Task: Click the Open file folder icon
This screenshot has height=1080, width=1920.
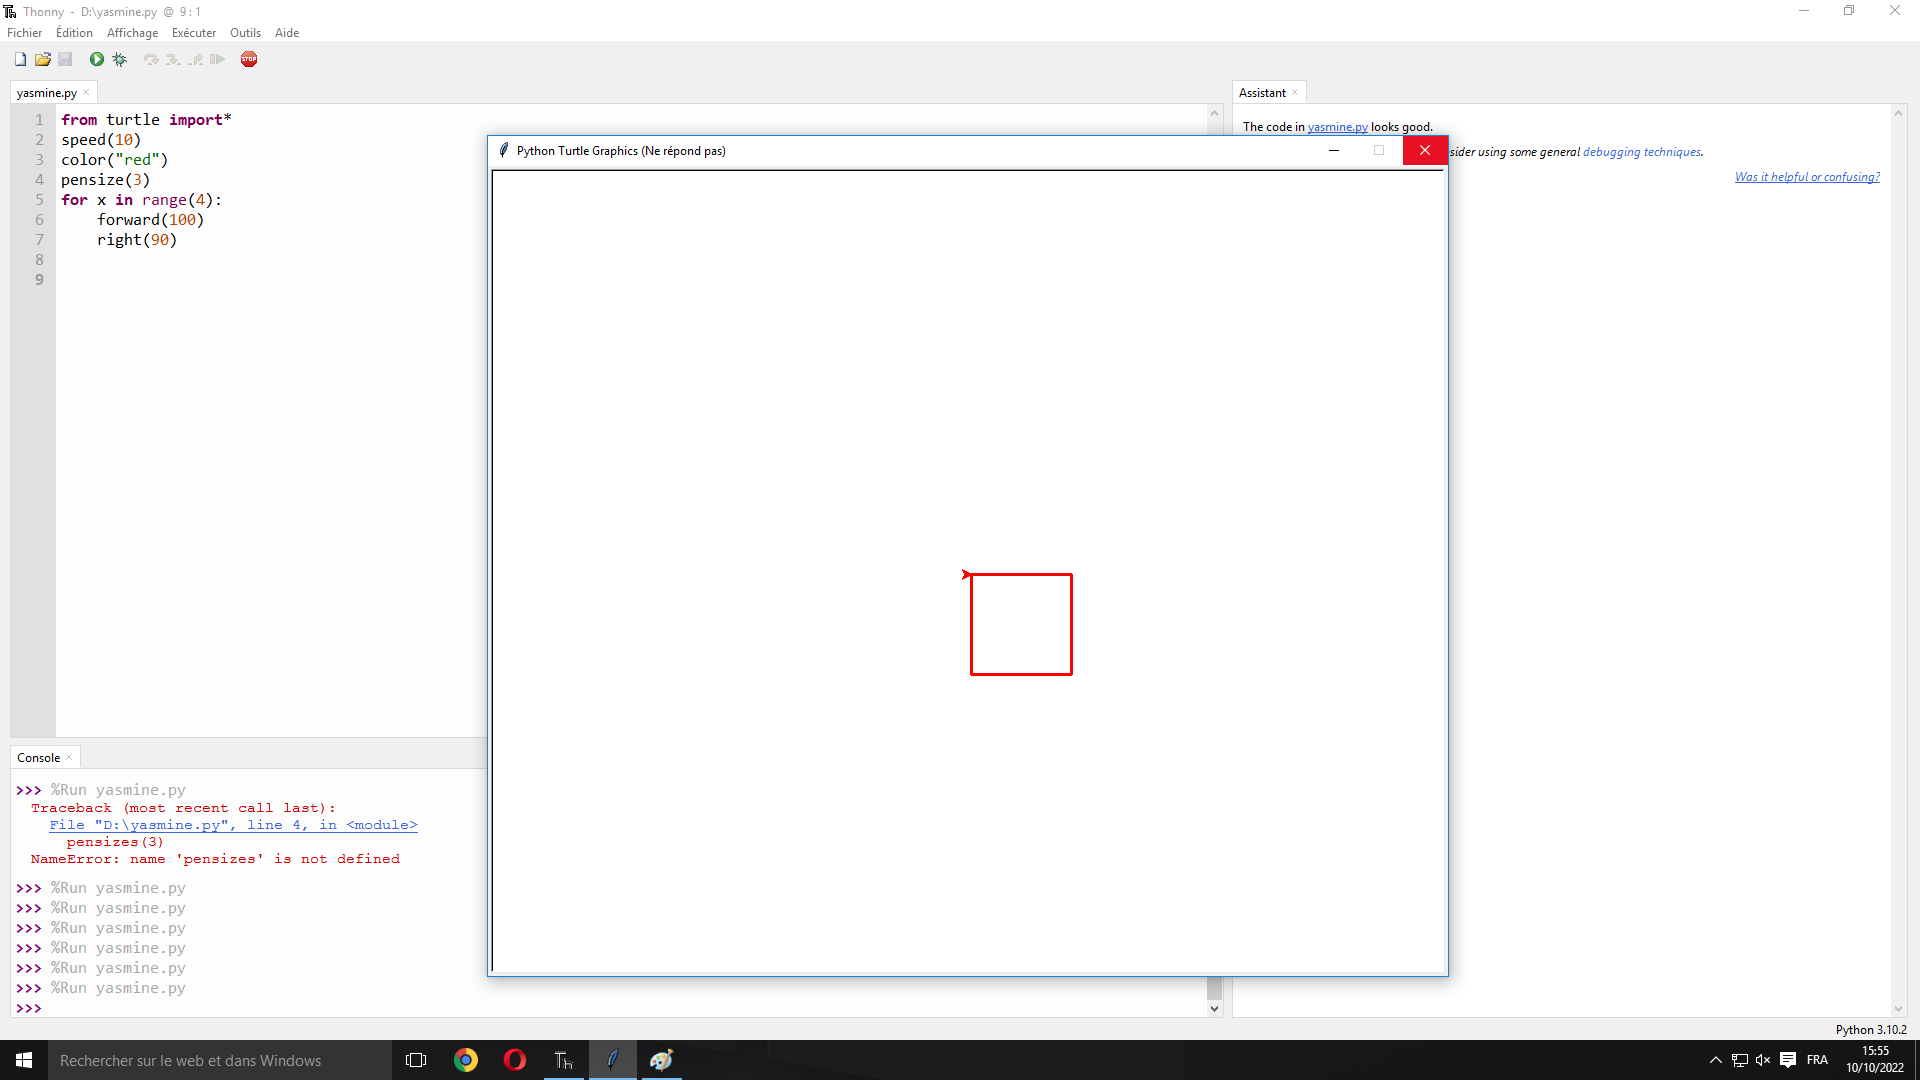Action: click(x=43, y=59)
